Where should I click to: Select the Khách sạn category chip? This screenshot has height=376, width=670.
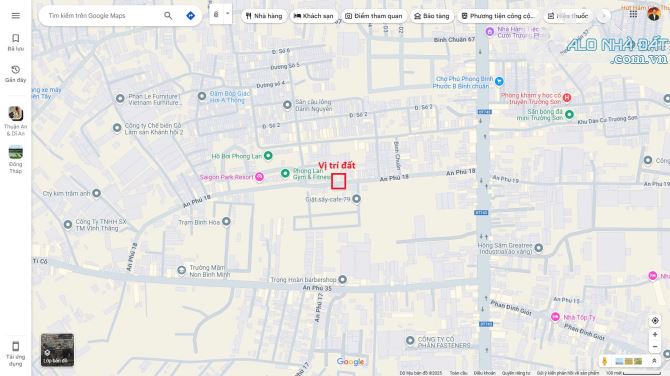coord(314,16)
